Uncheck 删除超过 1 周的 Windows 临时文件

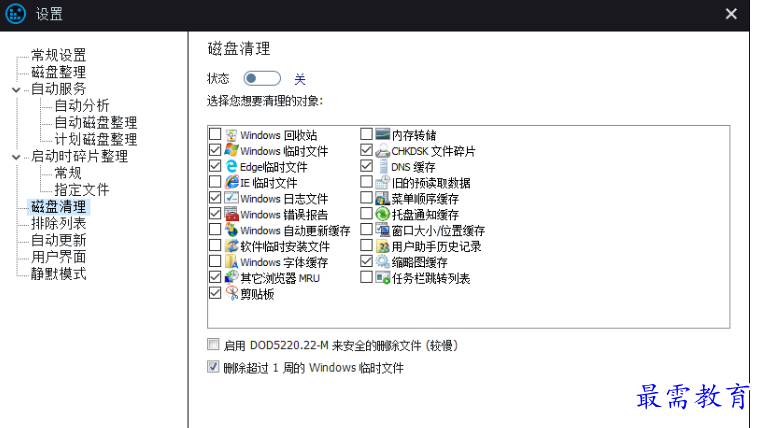click(x=213, y=366)
